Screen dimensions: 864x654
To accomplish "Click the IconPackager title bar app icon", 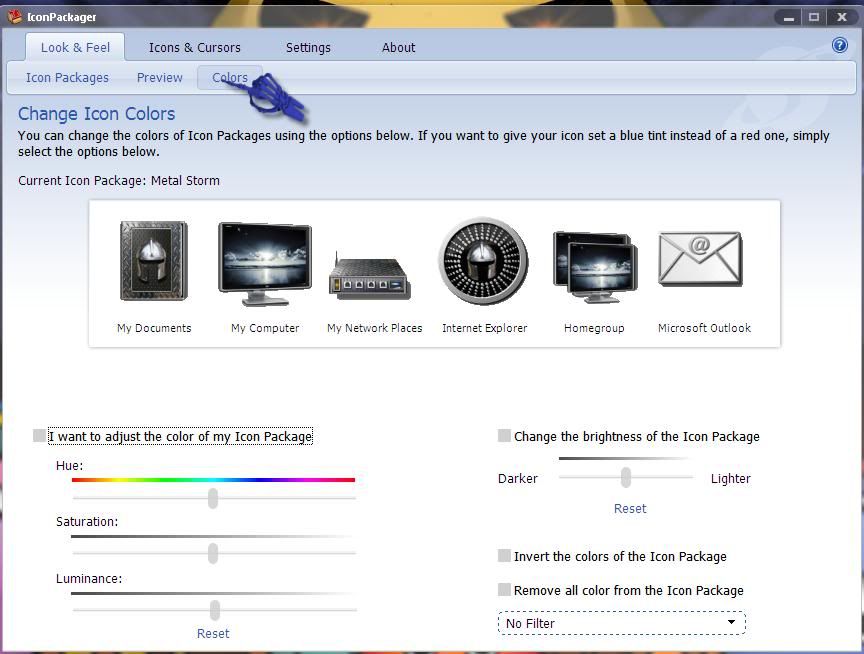I will 15,17.
